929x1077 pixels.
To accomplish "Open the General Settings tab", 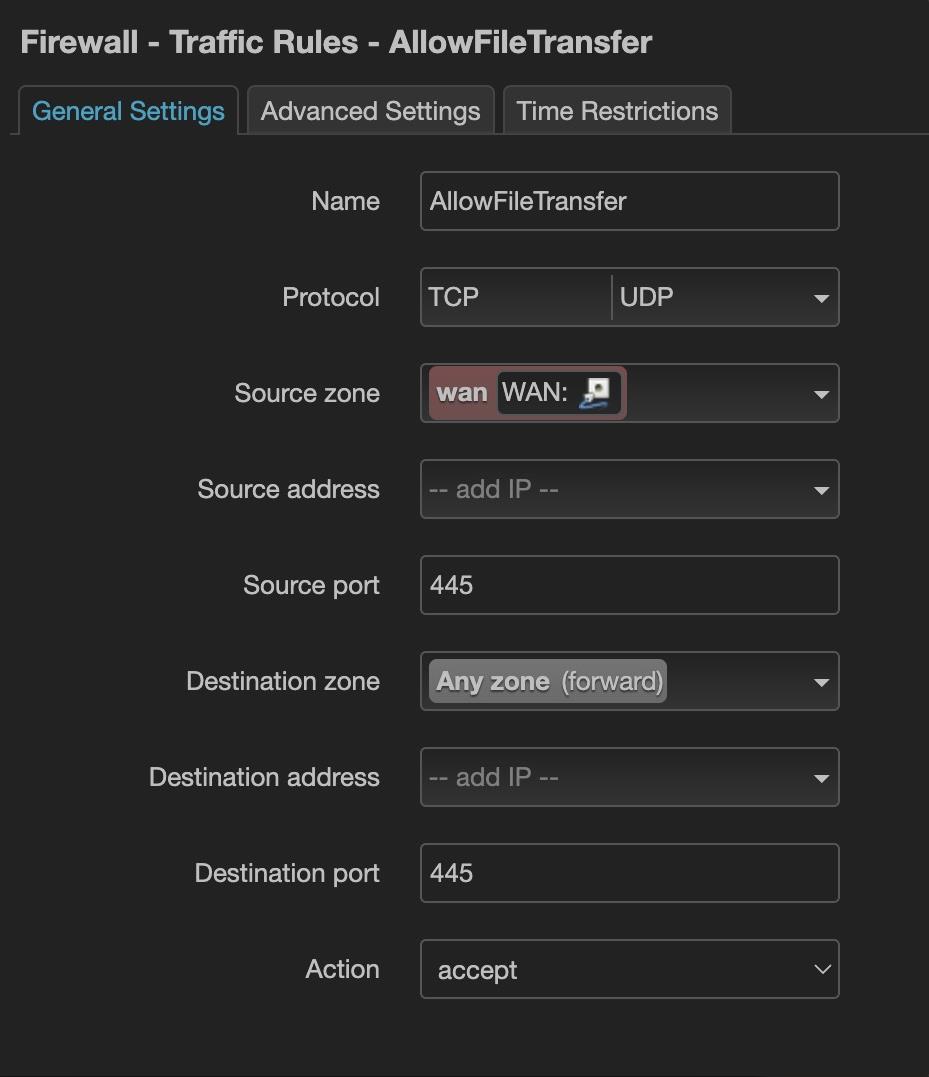I will tap(128, 111).
